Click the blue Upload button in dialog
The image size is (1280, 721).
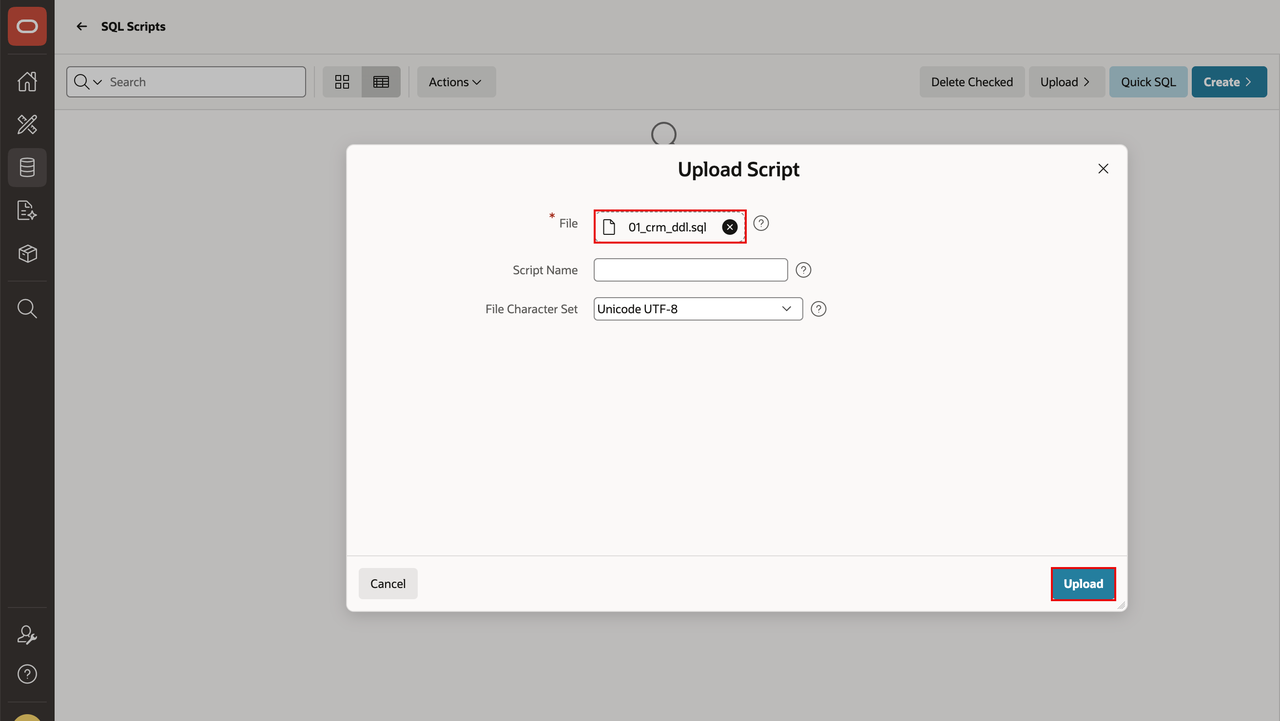pyautogui.click(x=1083, y=584)
